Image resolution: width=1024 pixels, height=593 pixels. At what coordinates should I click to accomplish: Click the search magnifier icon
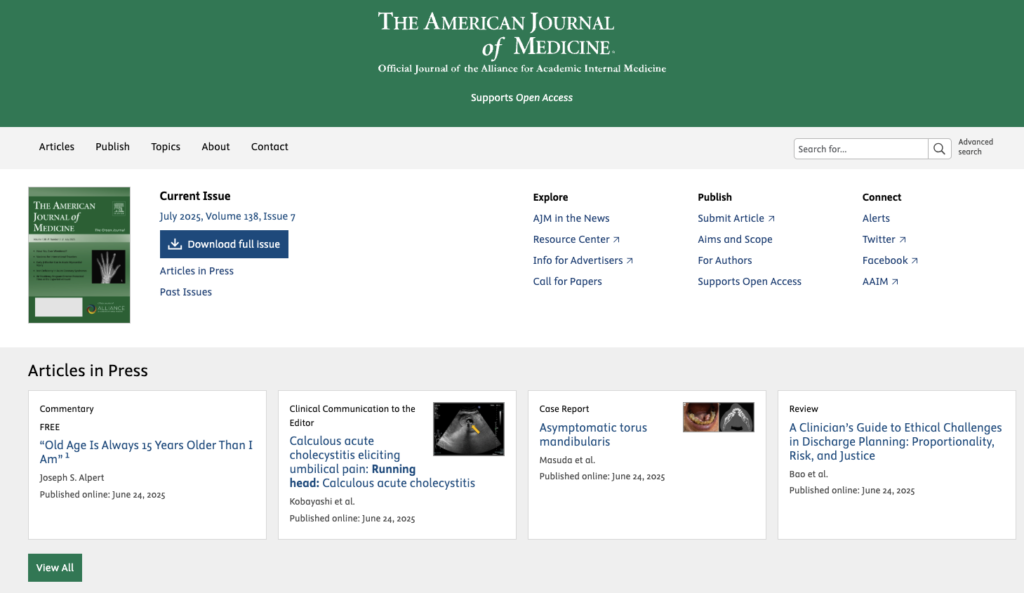pos(939,149)
